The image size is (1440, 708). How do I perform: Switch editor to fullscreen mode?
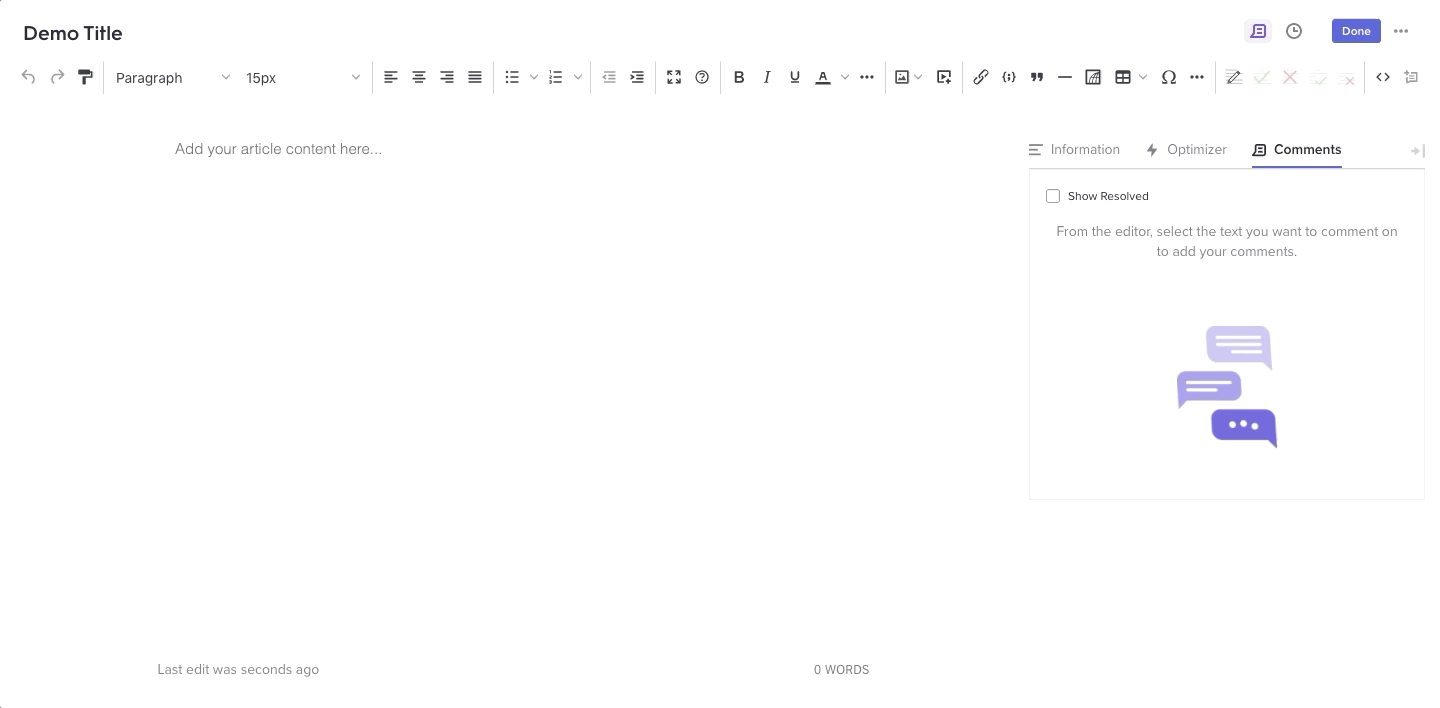pyautogui.click(x=674, y=77)
